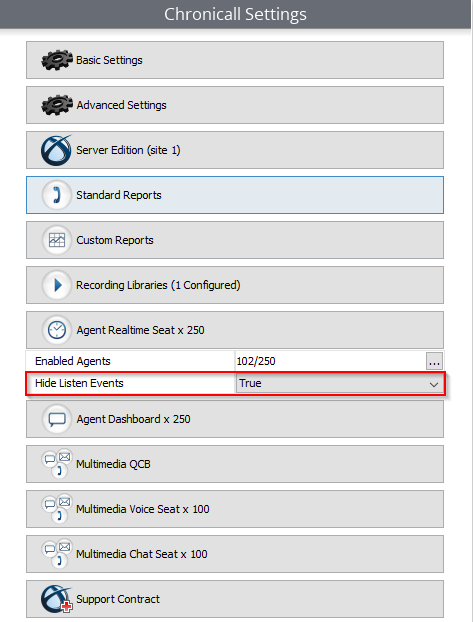The image size is (473, 622).
Task: Click the Recording Libraries play icon
Action: tap(57, 285)
